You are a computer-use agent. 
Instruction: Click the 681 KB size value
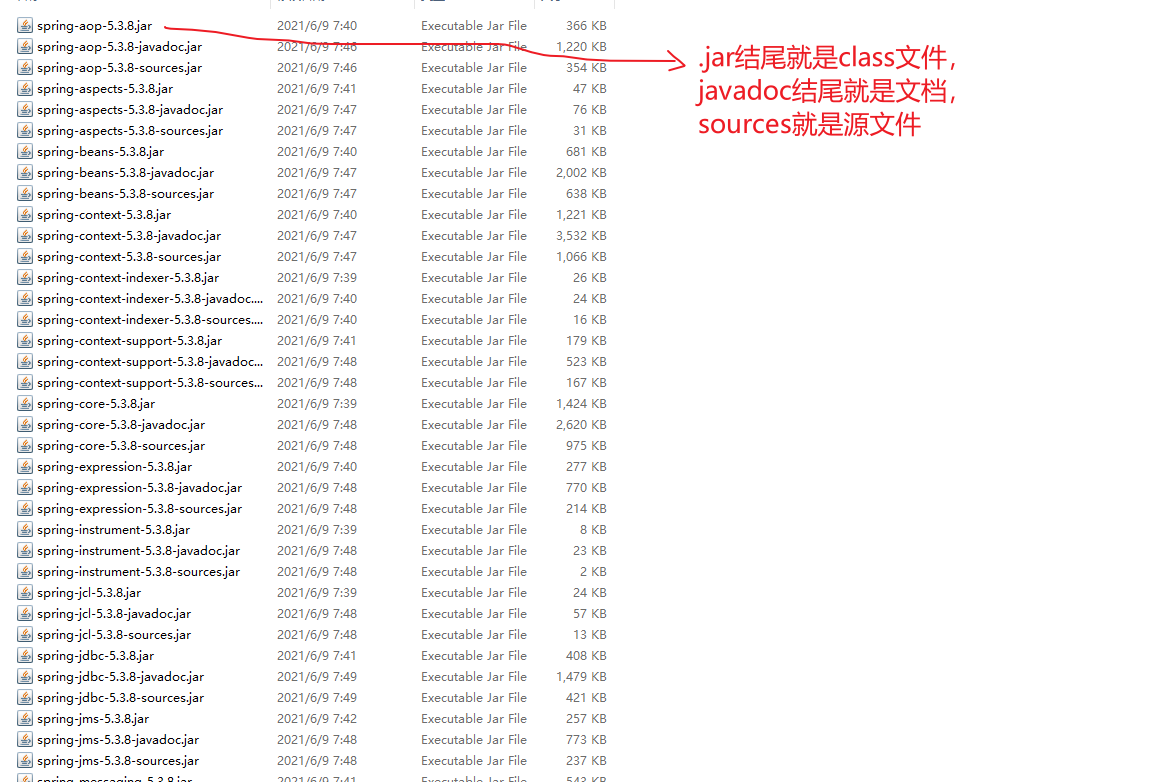[x=586, y=152]
